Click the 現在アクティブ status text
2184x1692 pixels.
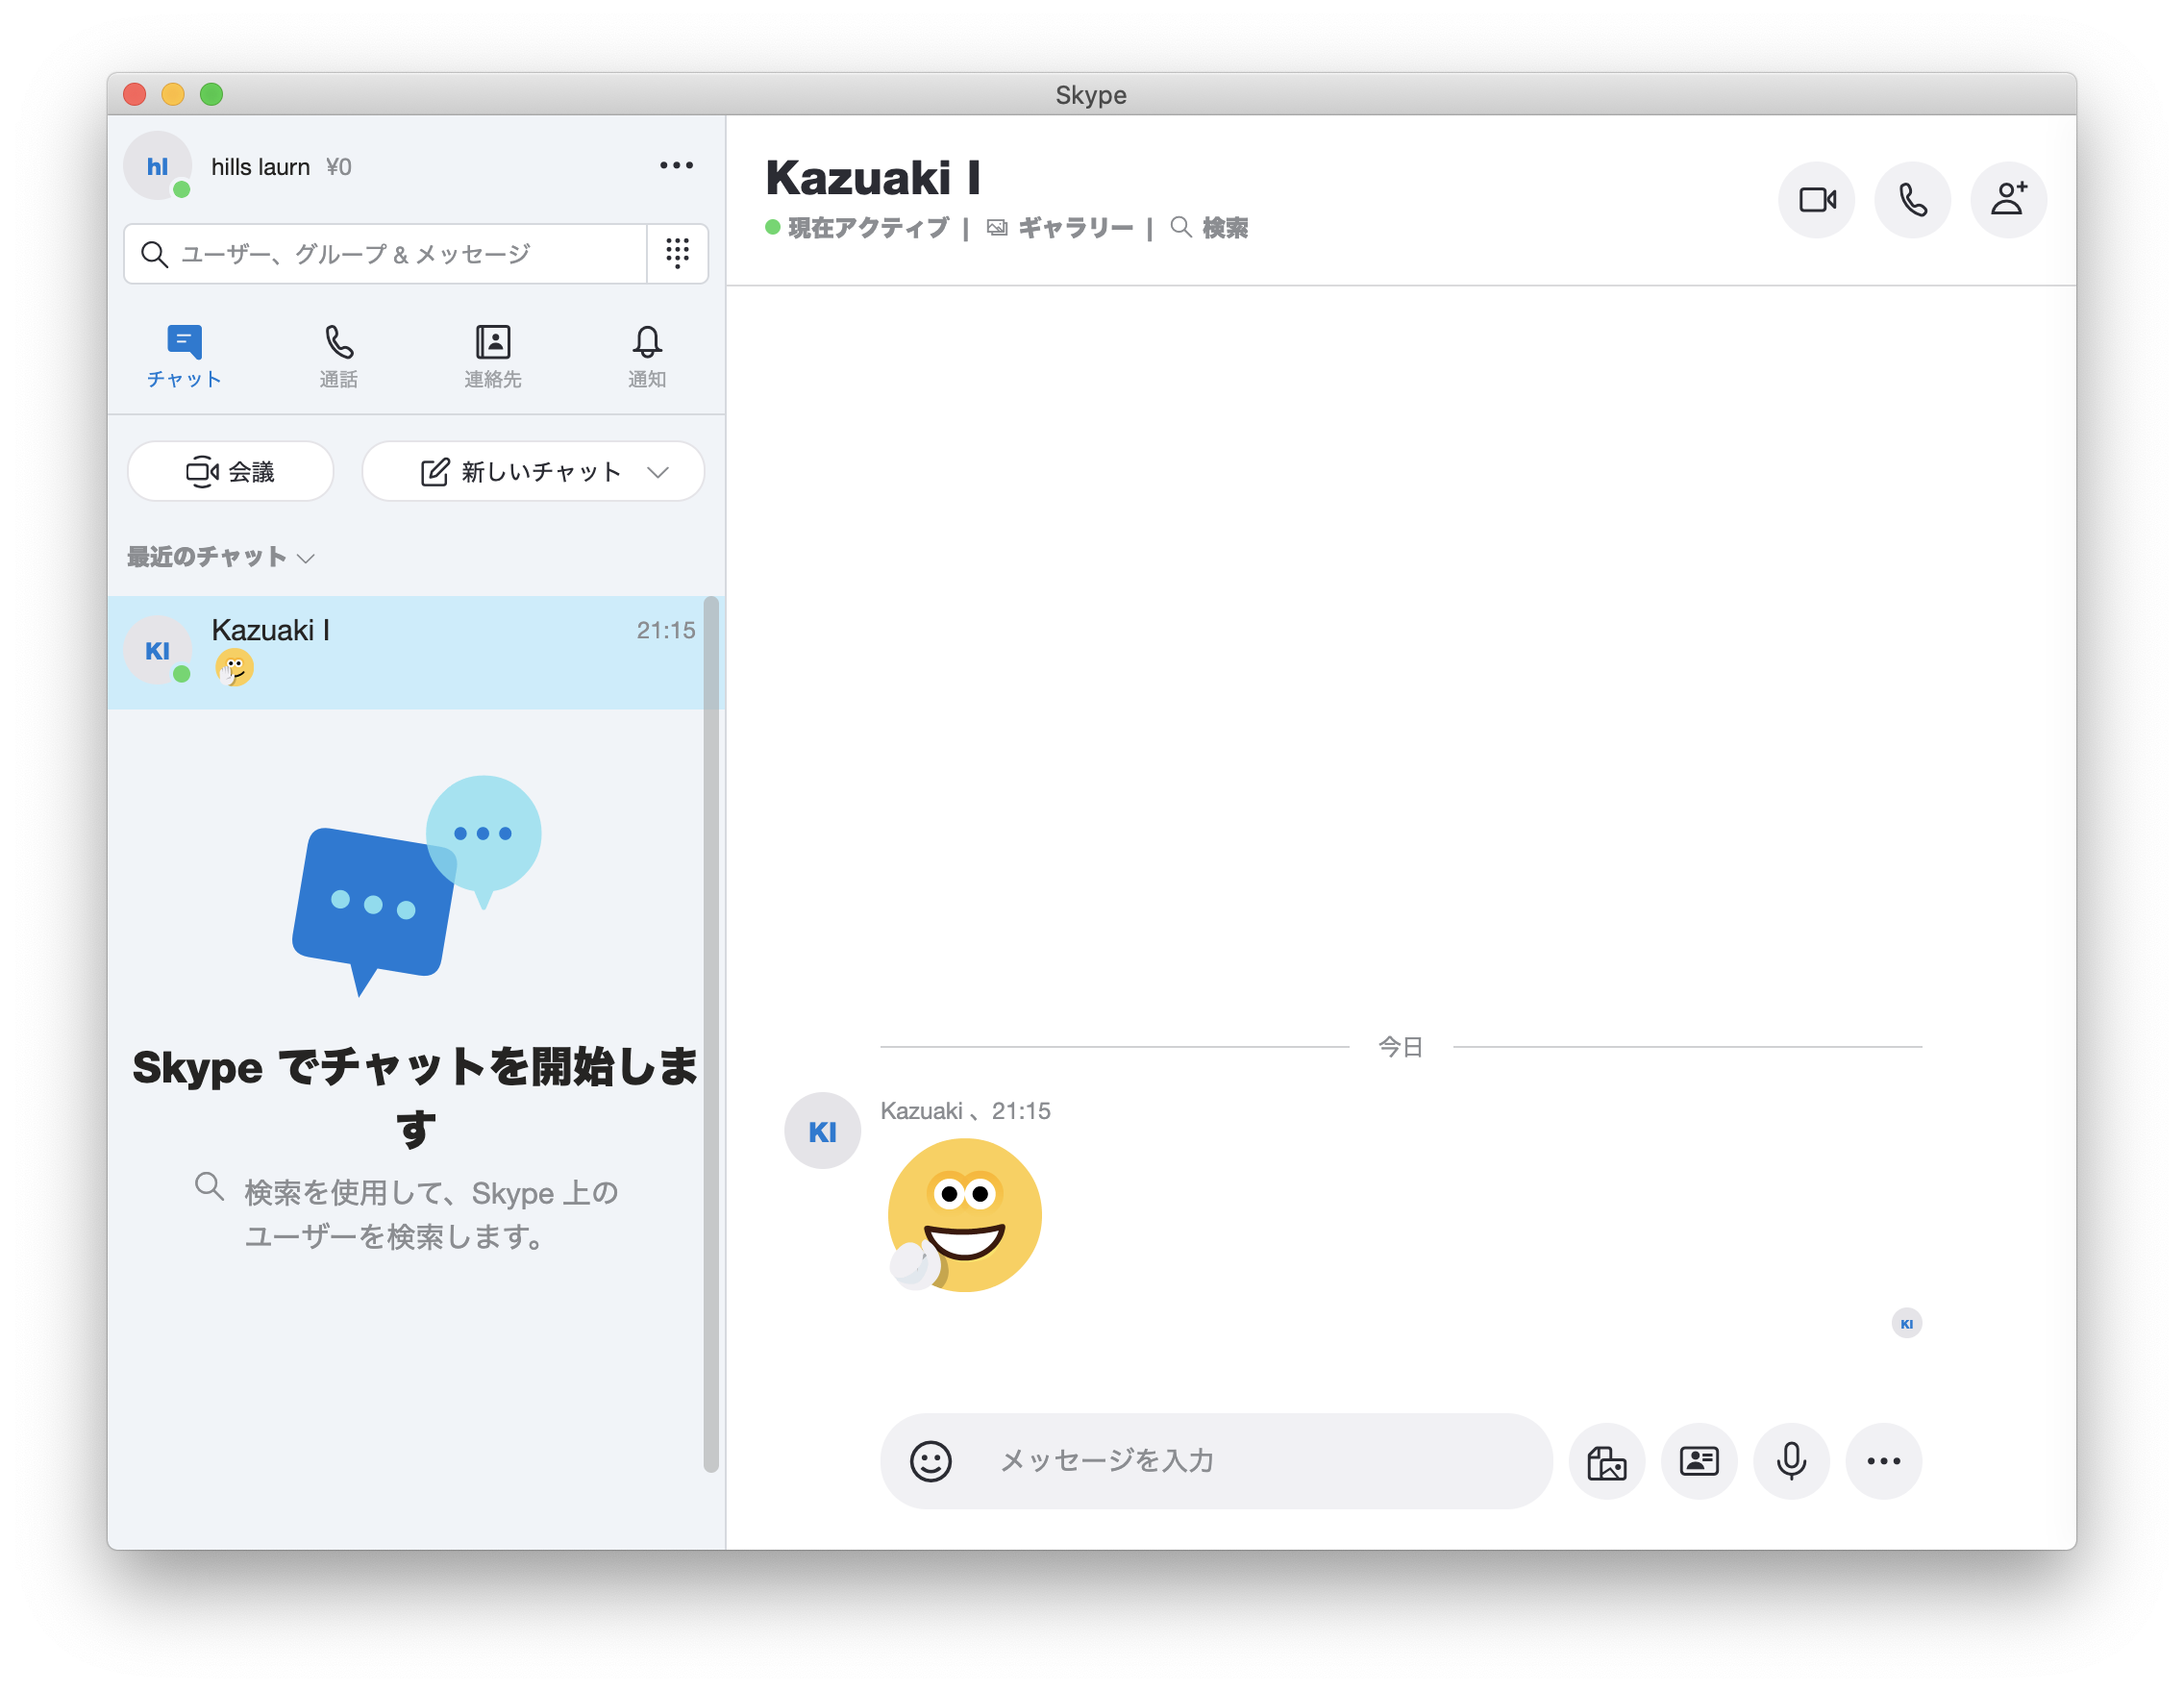[868, 228]
